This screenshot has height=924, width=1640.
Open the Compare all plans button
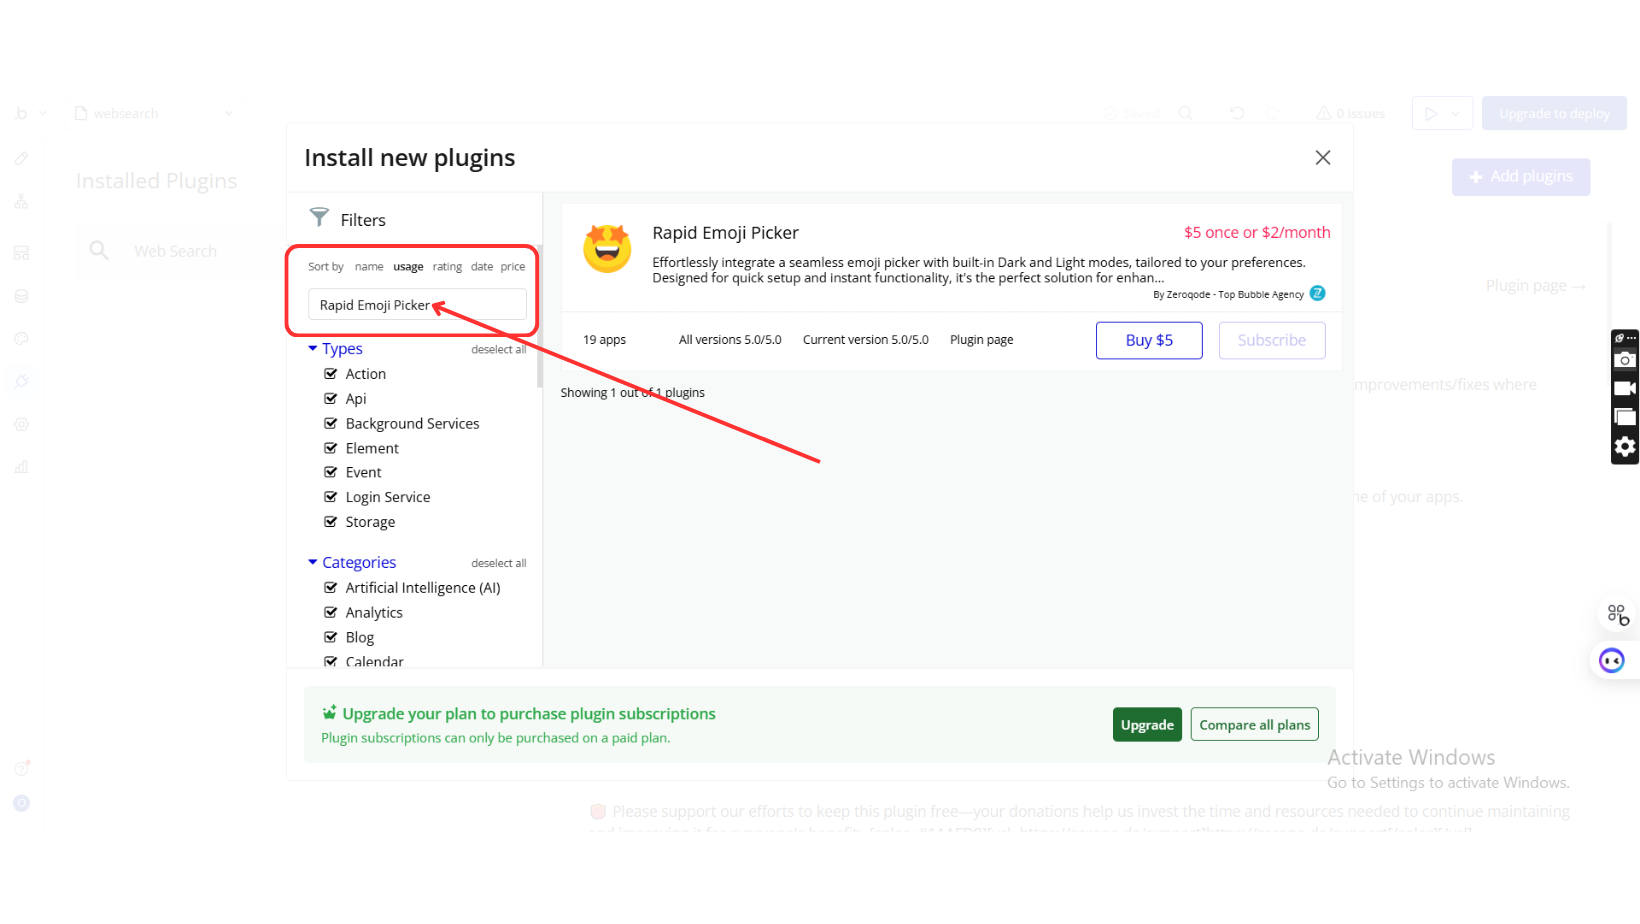[1254, 725]
